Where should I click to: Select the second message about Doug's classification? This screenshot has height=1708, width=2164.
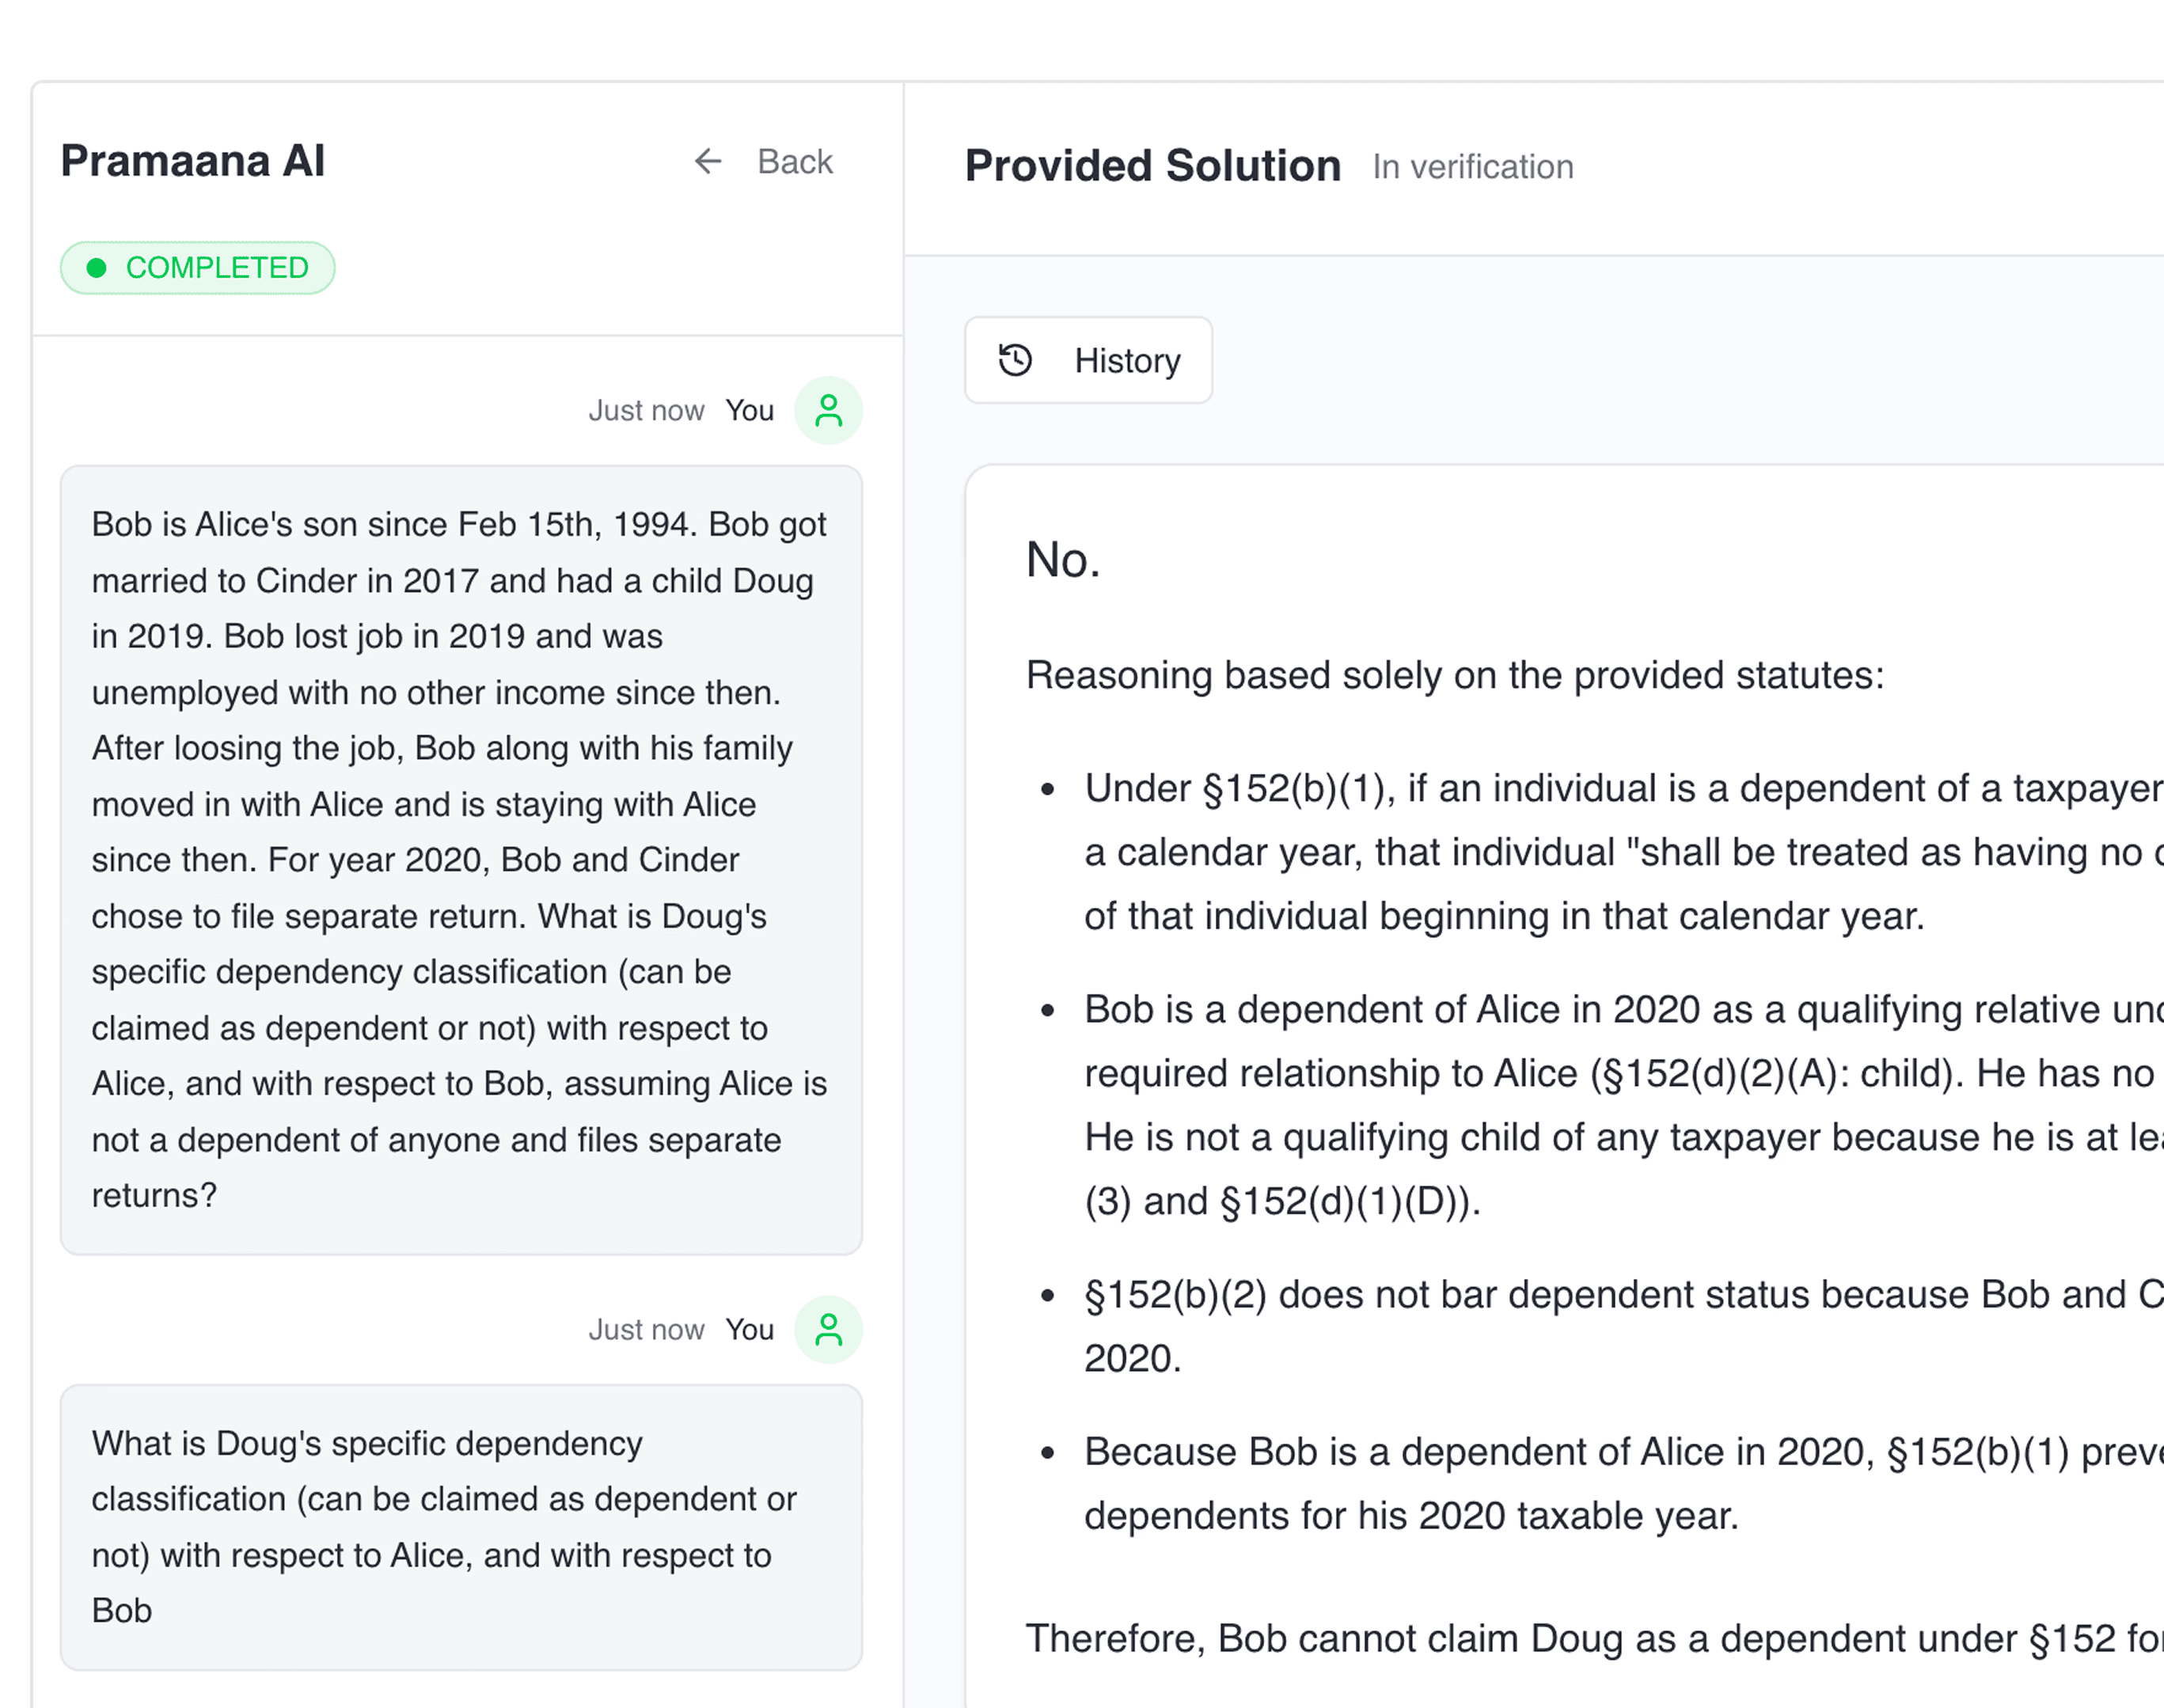[x=461, y=1526]
